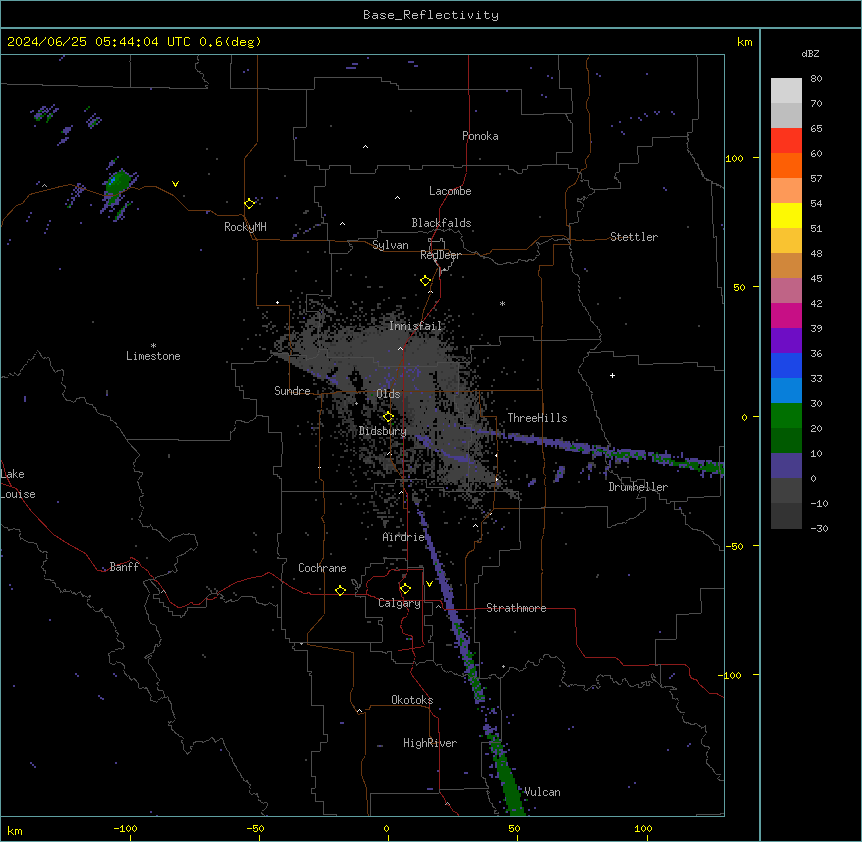The image size is (862, 842).
Task: Click the Cochrane label
Action: pyautogui.click(x=322, y=568)
